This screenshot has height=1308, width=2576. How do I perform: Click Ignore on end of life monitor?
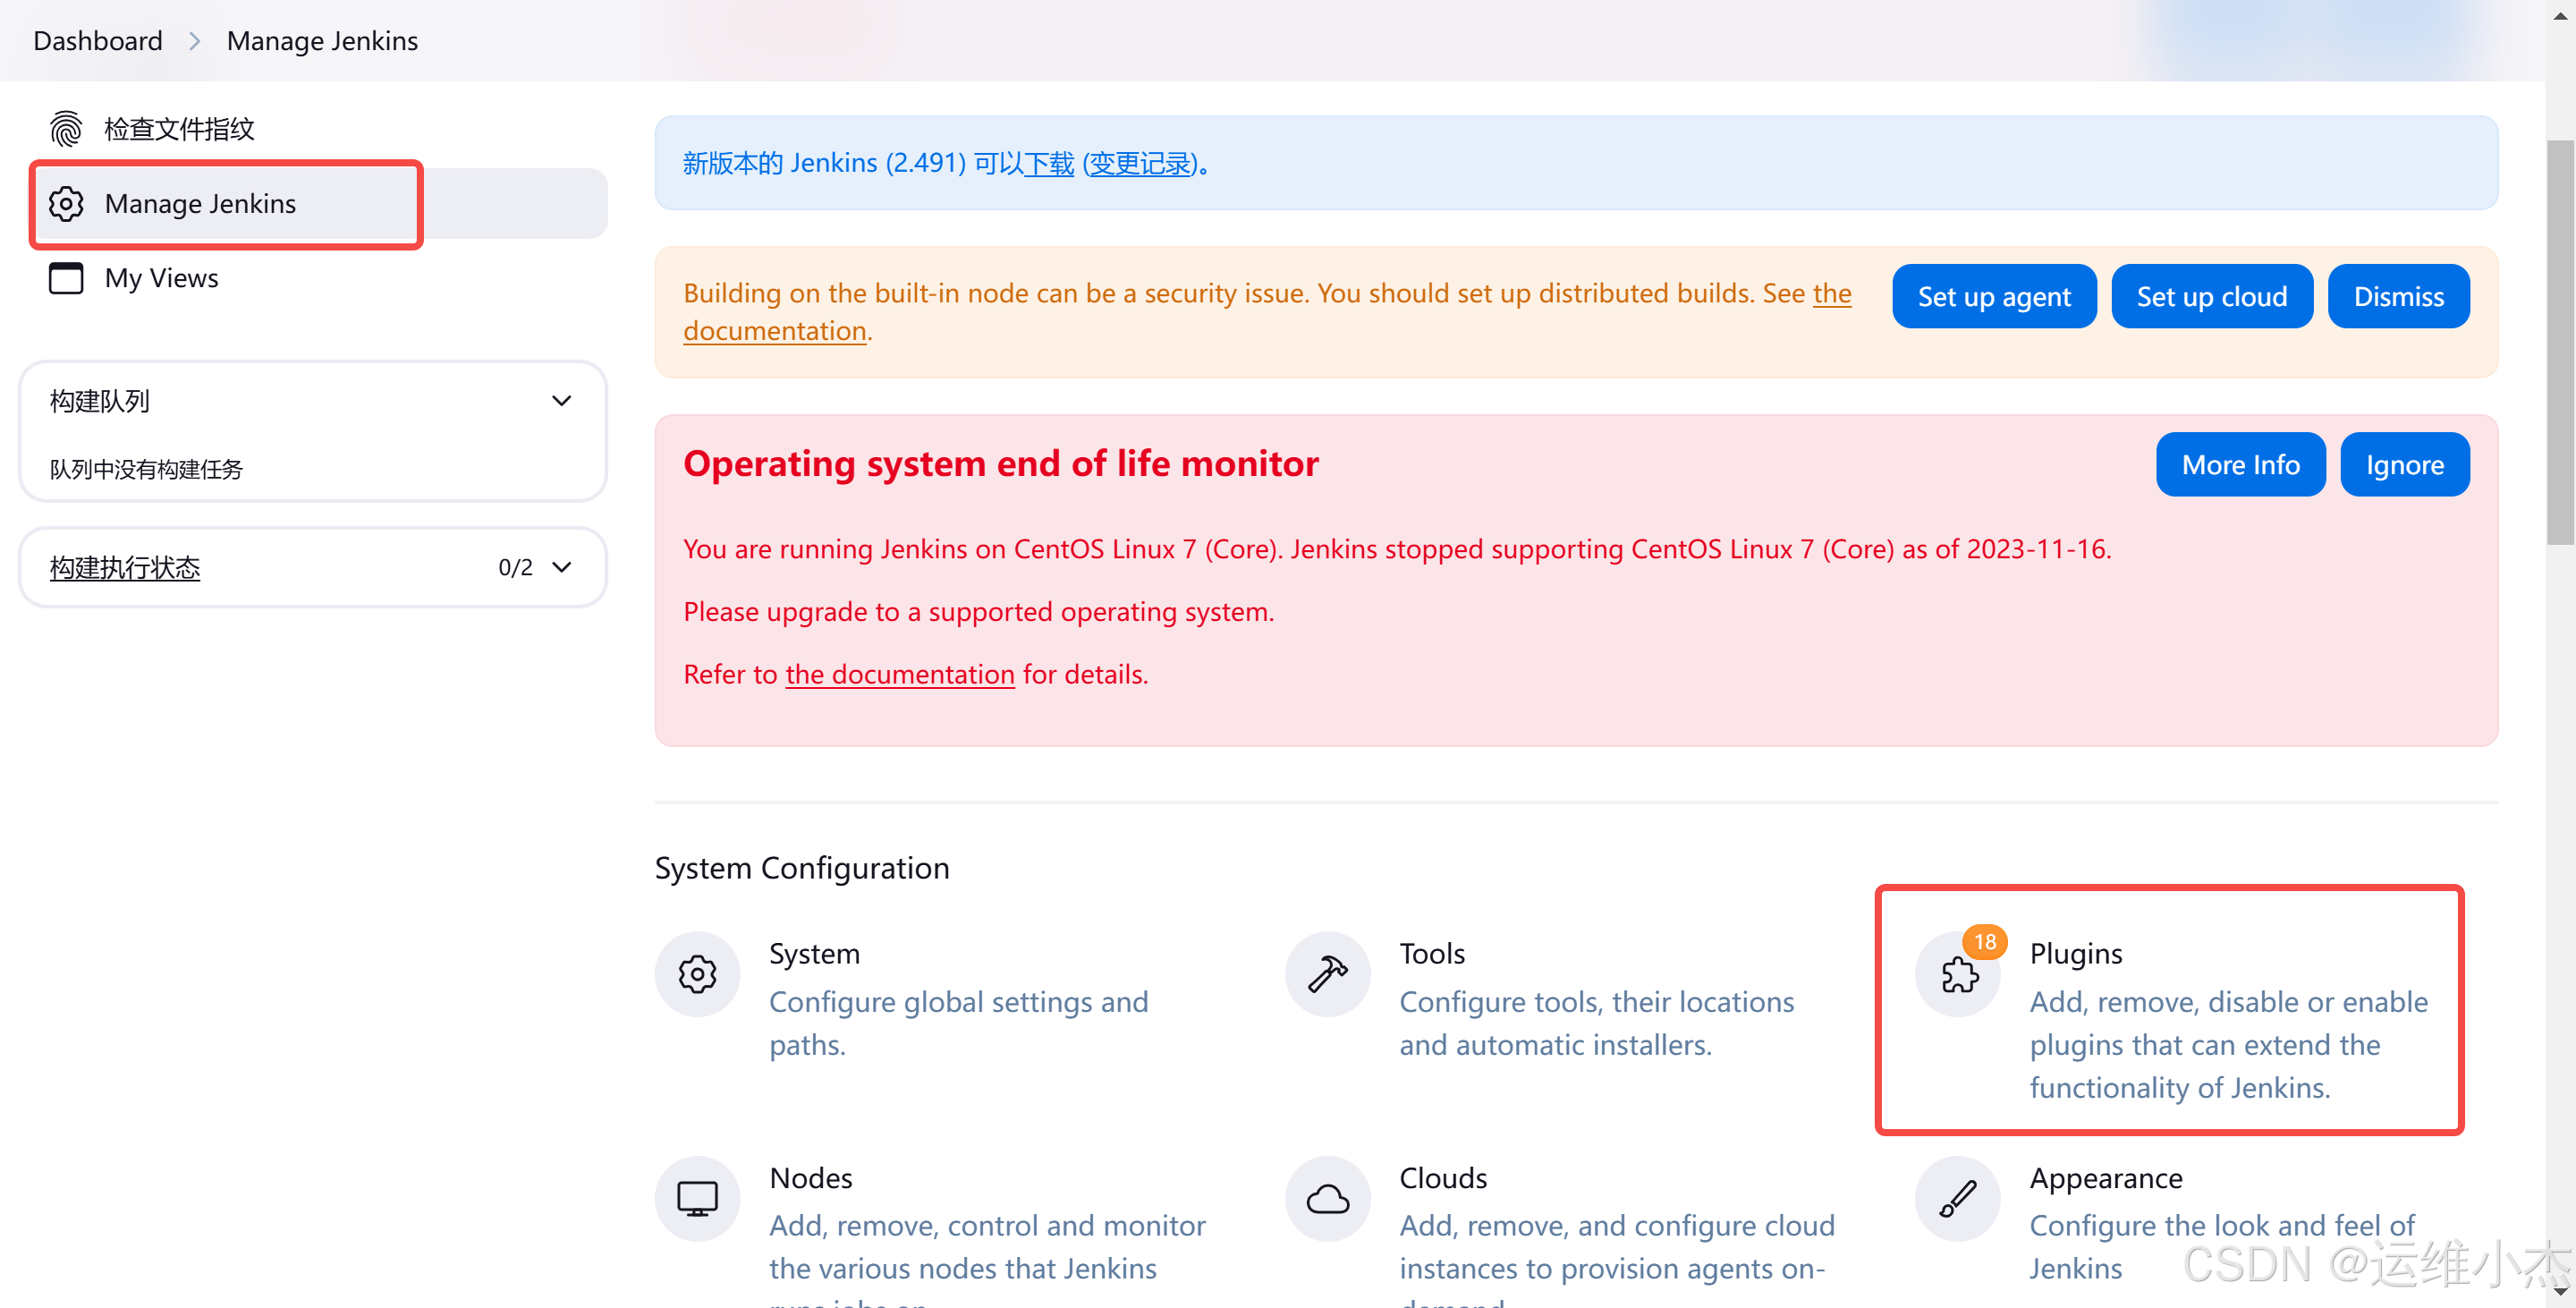point(2403,465)
